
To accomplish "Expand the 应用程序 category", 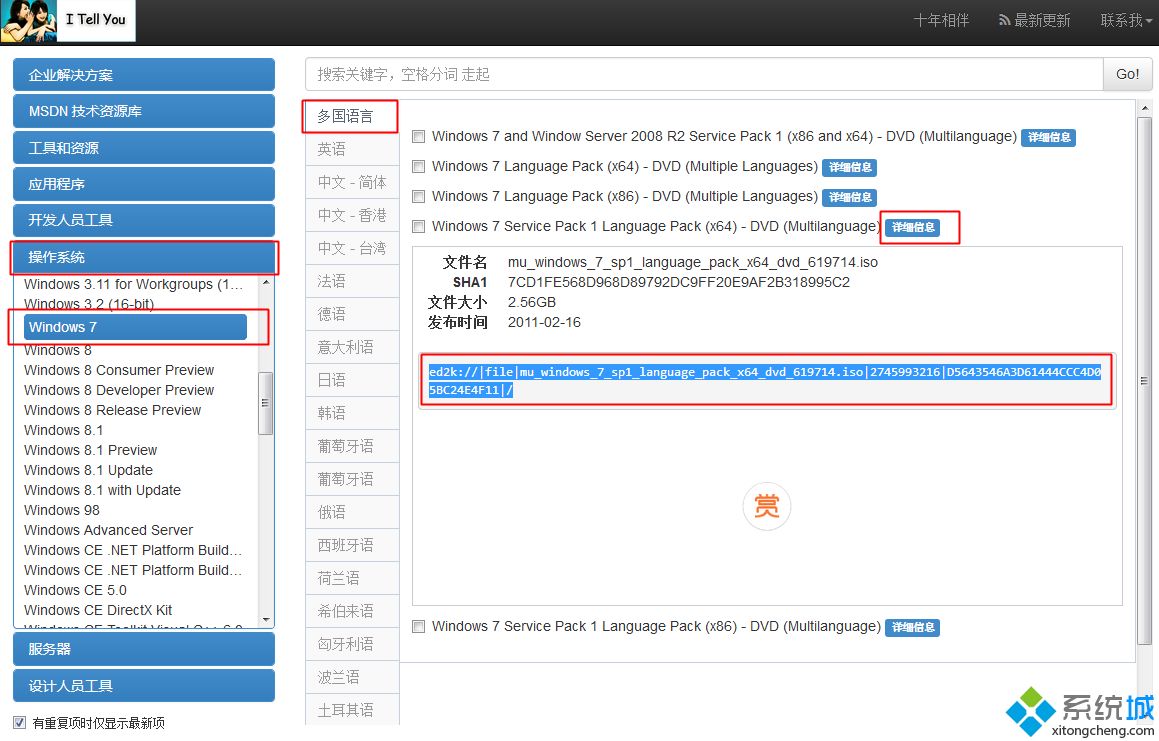I will 143,184.
